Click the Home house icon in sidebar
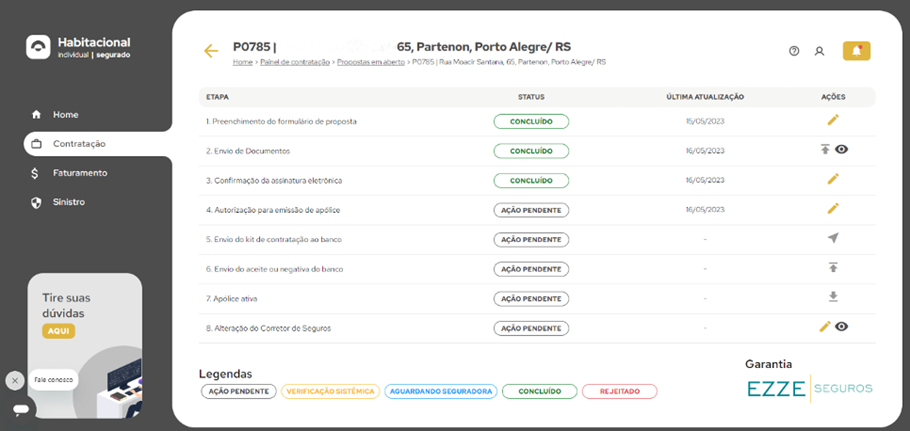 click(x=36, y=115)
